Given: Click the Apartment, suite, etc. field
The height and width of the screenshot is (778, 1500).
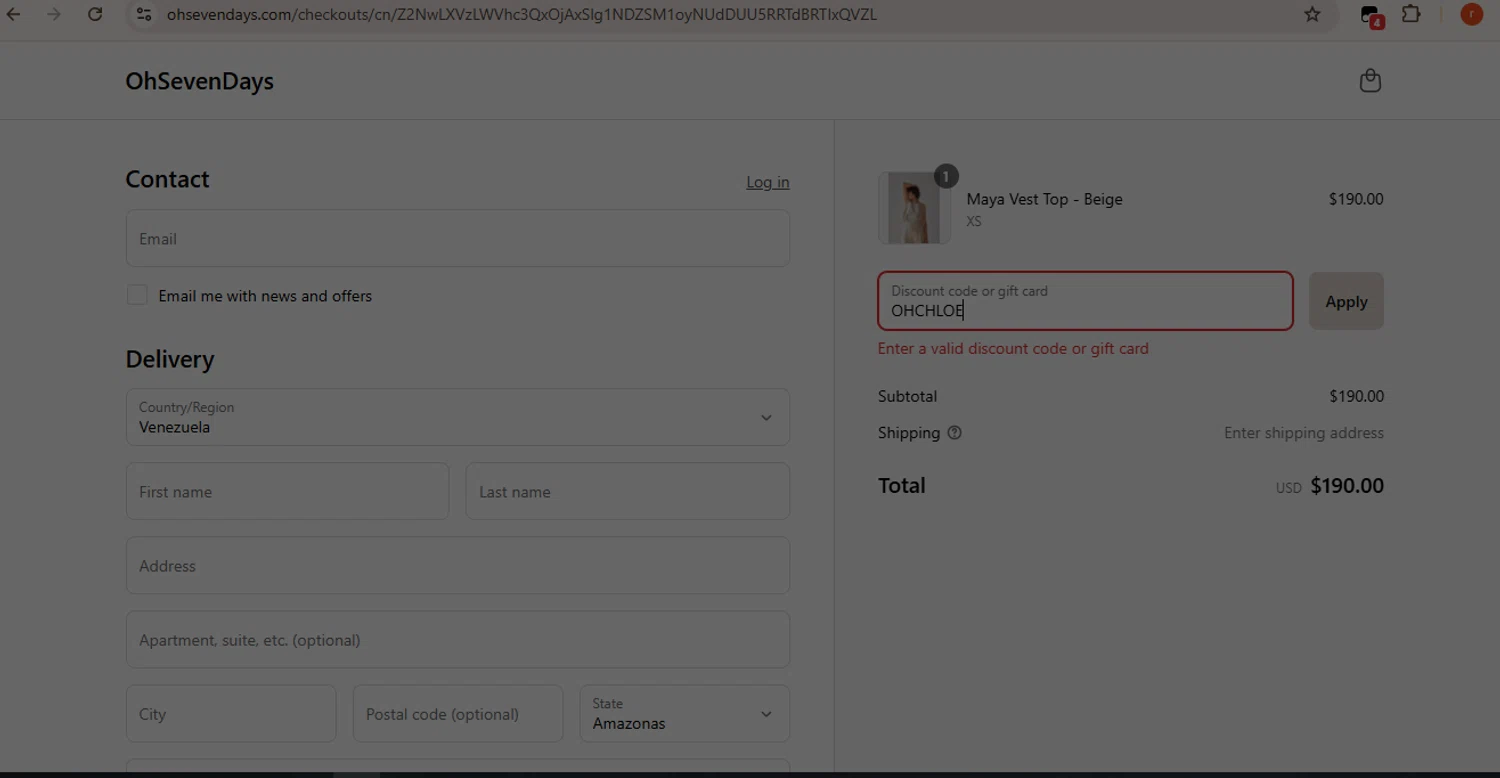Looking at the screenshot, I should pos(457,639).
